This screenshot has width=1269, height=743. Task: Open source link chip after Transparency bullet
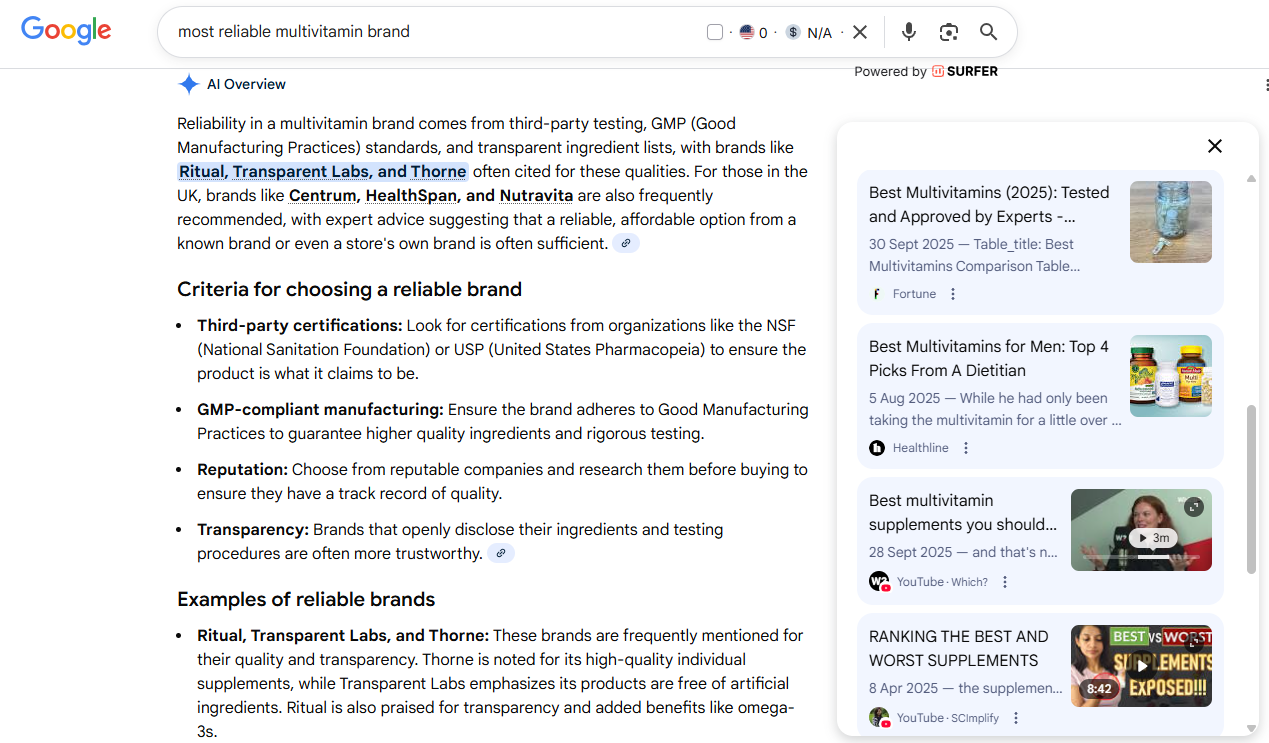[x=501, y=553]
